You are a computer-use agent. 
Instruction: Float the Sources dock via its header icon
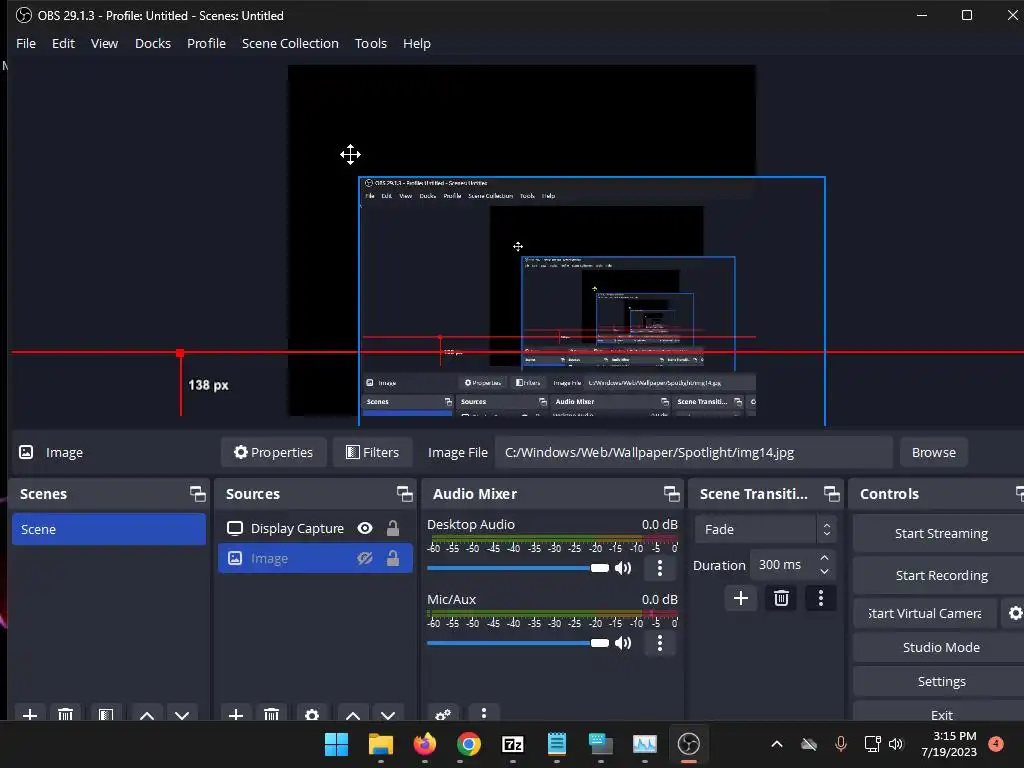pyautogui.click(x=404, y=494)
